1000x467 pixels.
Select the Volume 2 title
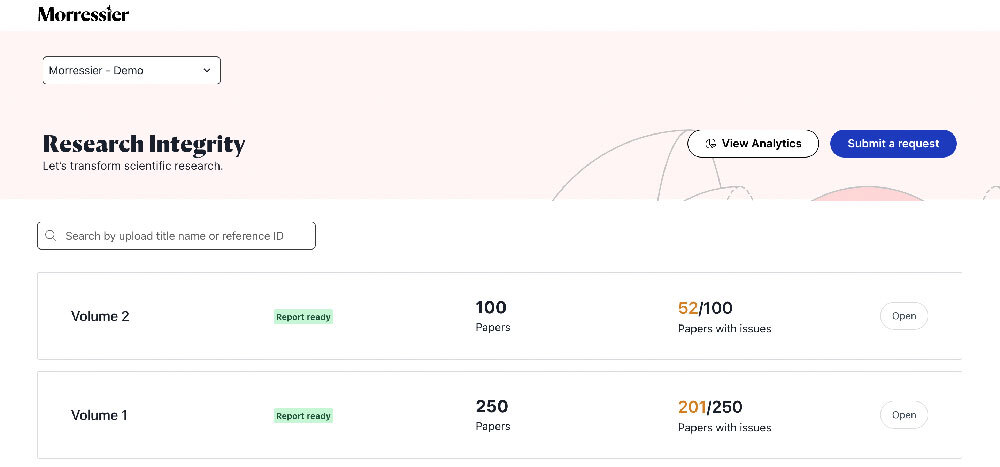click(x=100, y=316)
